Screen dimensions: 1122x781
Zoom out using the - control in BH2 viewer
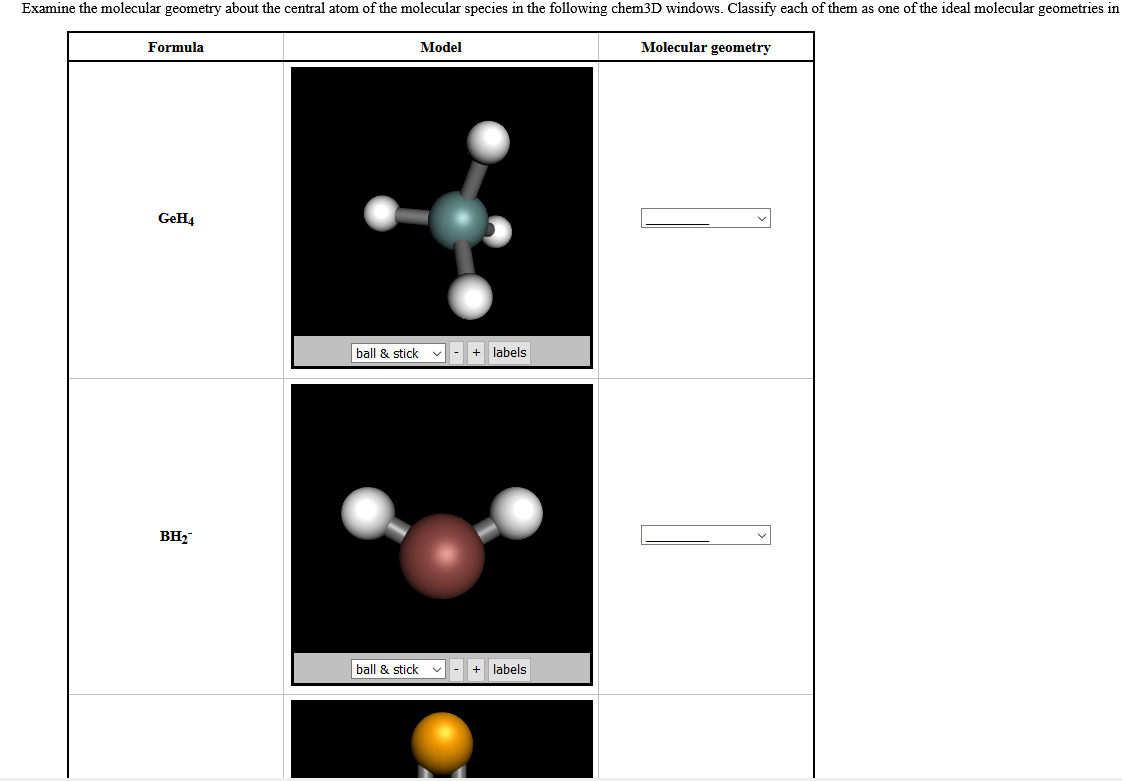(456, 669)
